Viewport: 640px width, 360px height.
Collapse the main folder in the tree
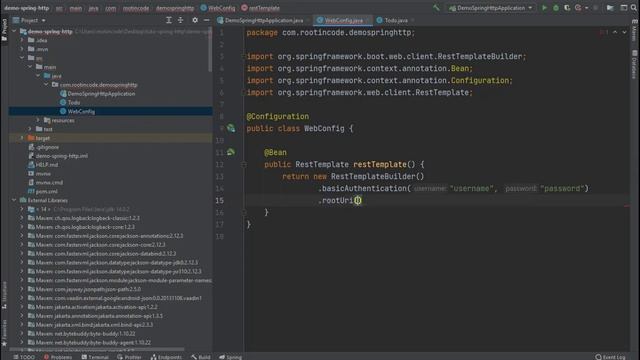coord(30,67)
